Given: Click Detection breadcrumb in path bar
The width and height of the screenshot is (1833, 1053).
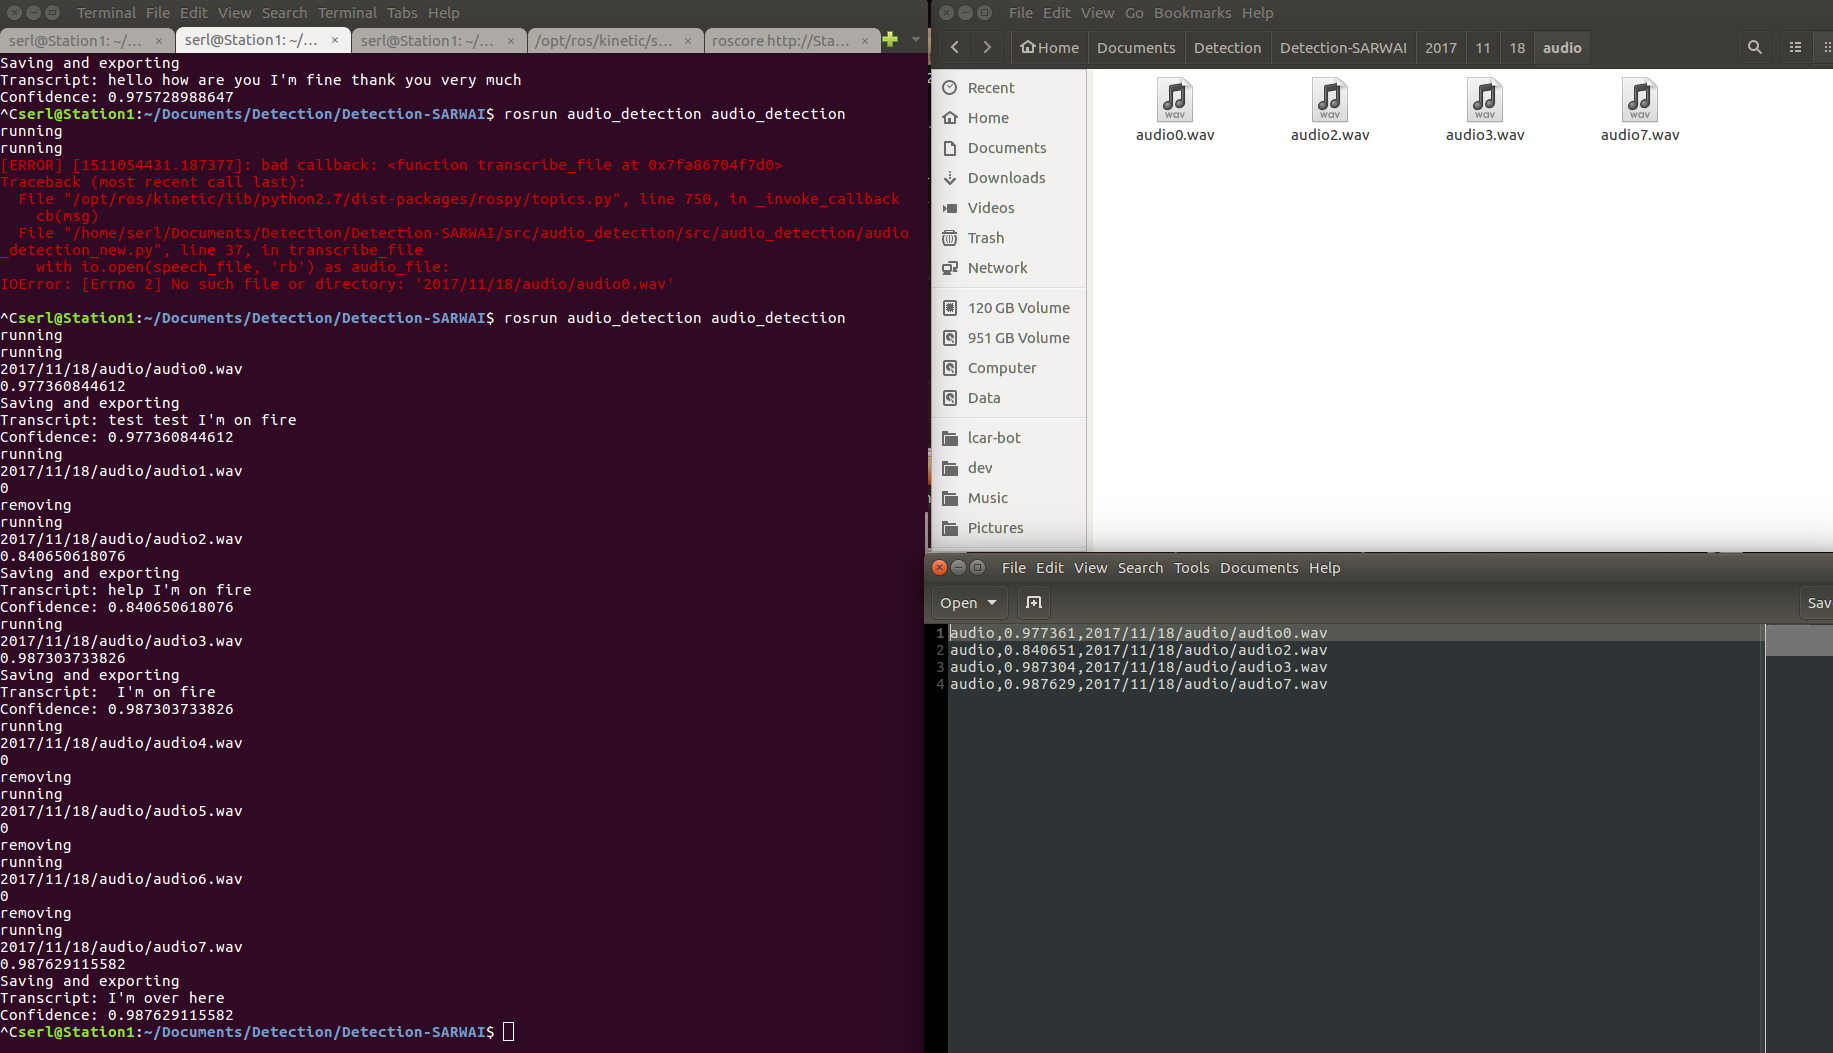Looking at the screenshot, I should pos(1228,47).
